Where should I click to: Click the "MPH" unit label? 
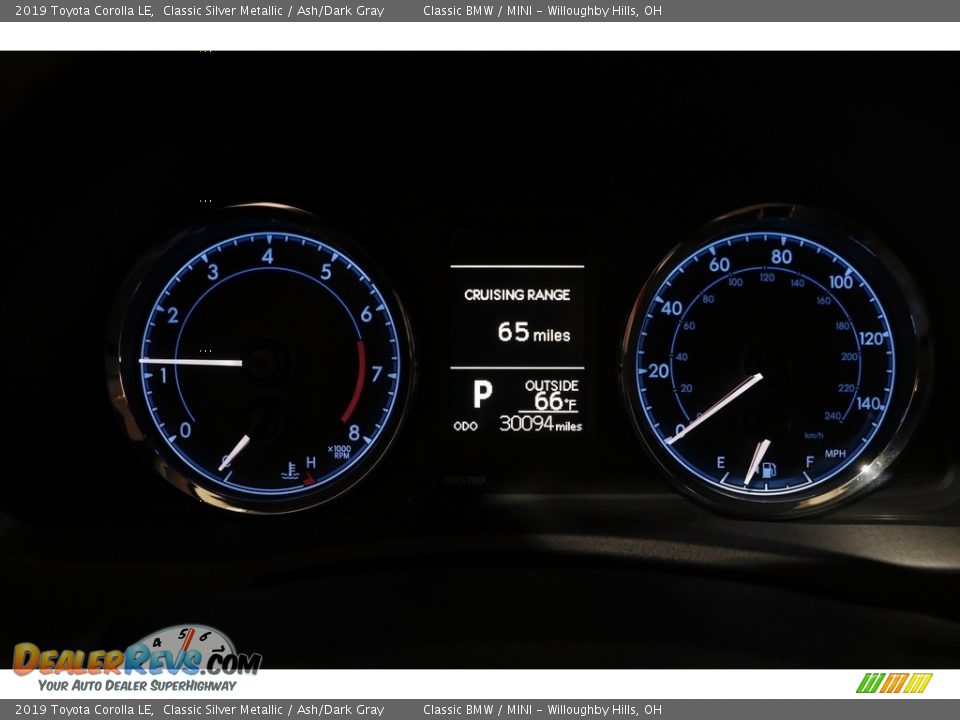tap(835, 454)
